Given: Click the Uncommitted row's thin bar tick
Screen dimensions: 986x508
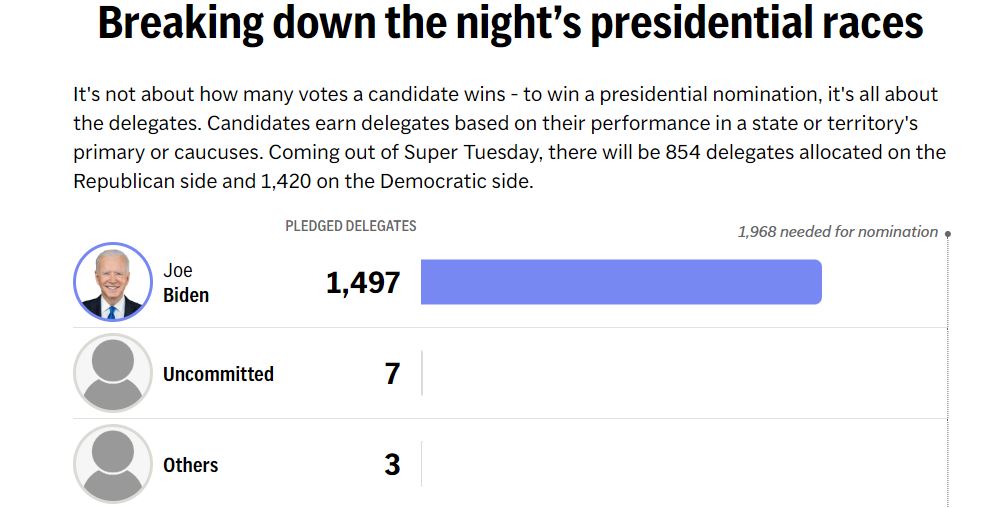Looking at the screenshot, I should point(422,374).
